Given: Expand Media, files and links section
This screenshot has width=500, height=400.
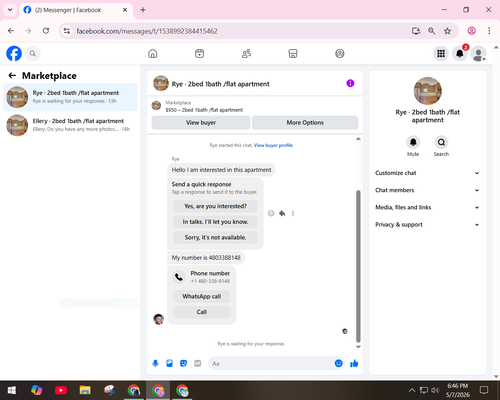Looking at the screenshot, I should tap(427, 207).
